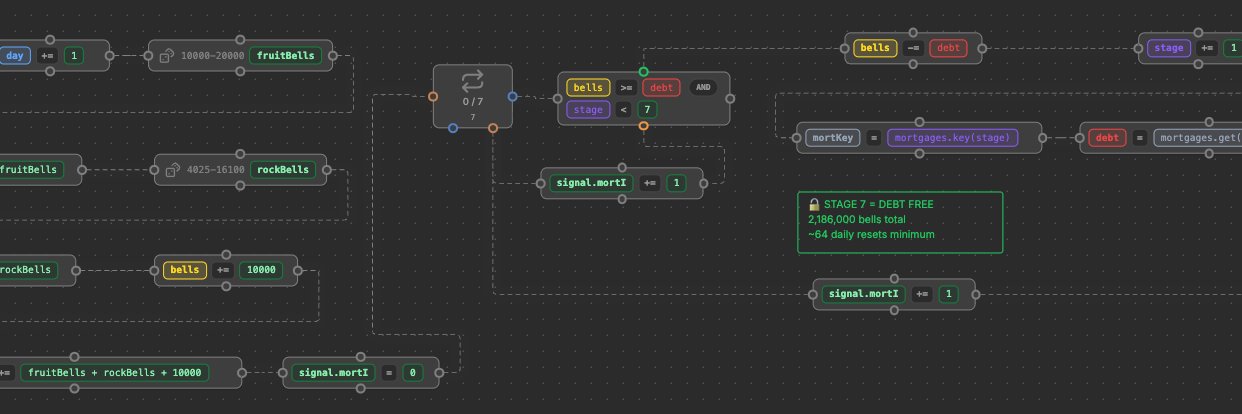The image size is (1242, 414).
Task: Click the lock icon in the STAGE 7 note
Action: [814, 204]
